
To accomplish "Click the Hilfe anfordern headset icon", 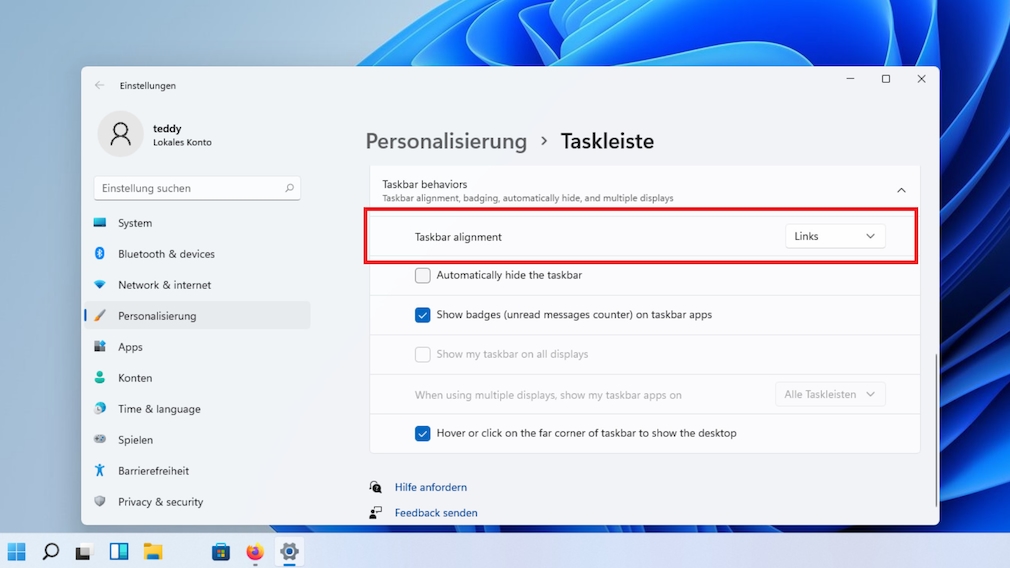I will pos(376,487).
